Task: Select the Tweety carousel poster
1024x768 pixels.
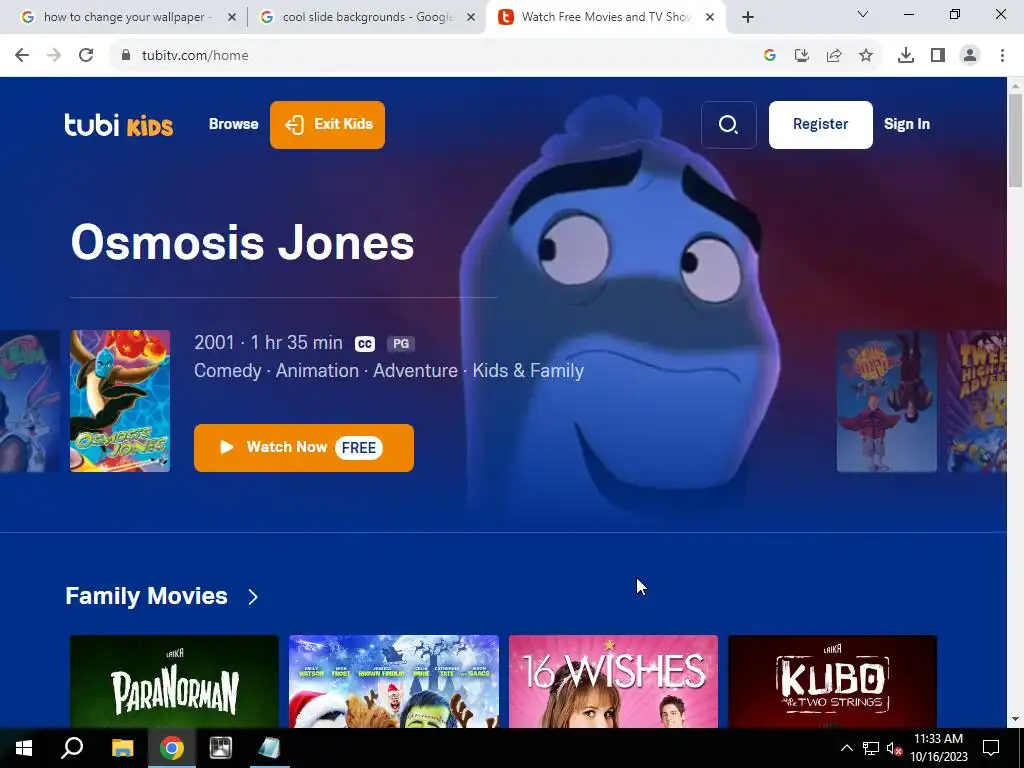Action: [x=976, y=401]
